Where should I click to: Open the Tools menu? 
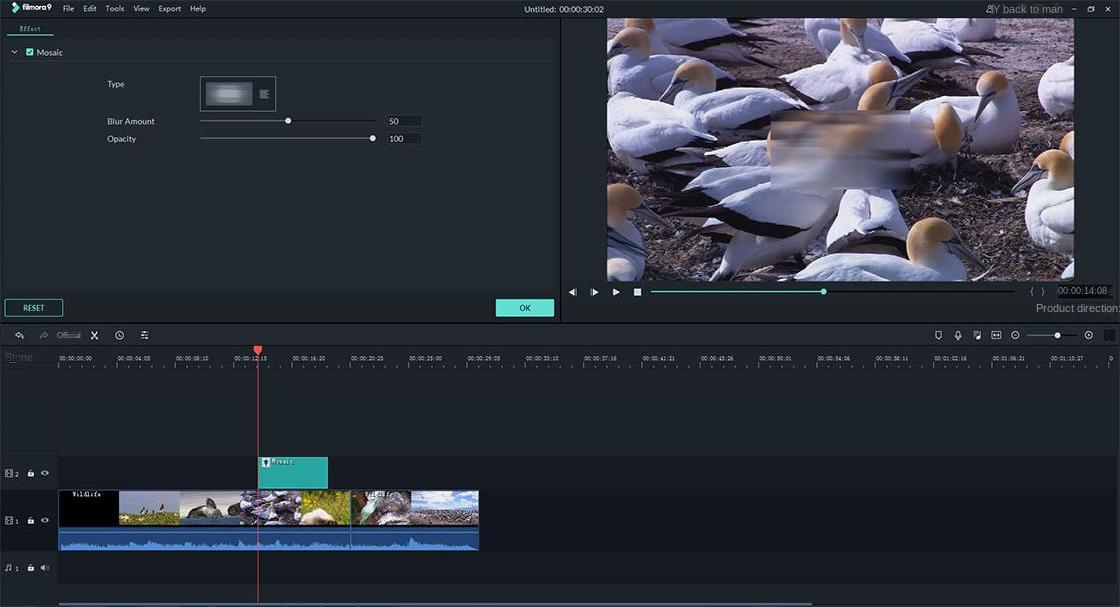[x=115, y=9]
